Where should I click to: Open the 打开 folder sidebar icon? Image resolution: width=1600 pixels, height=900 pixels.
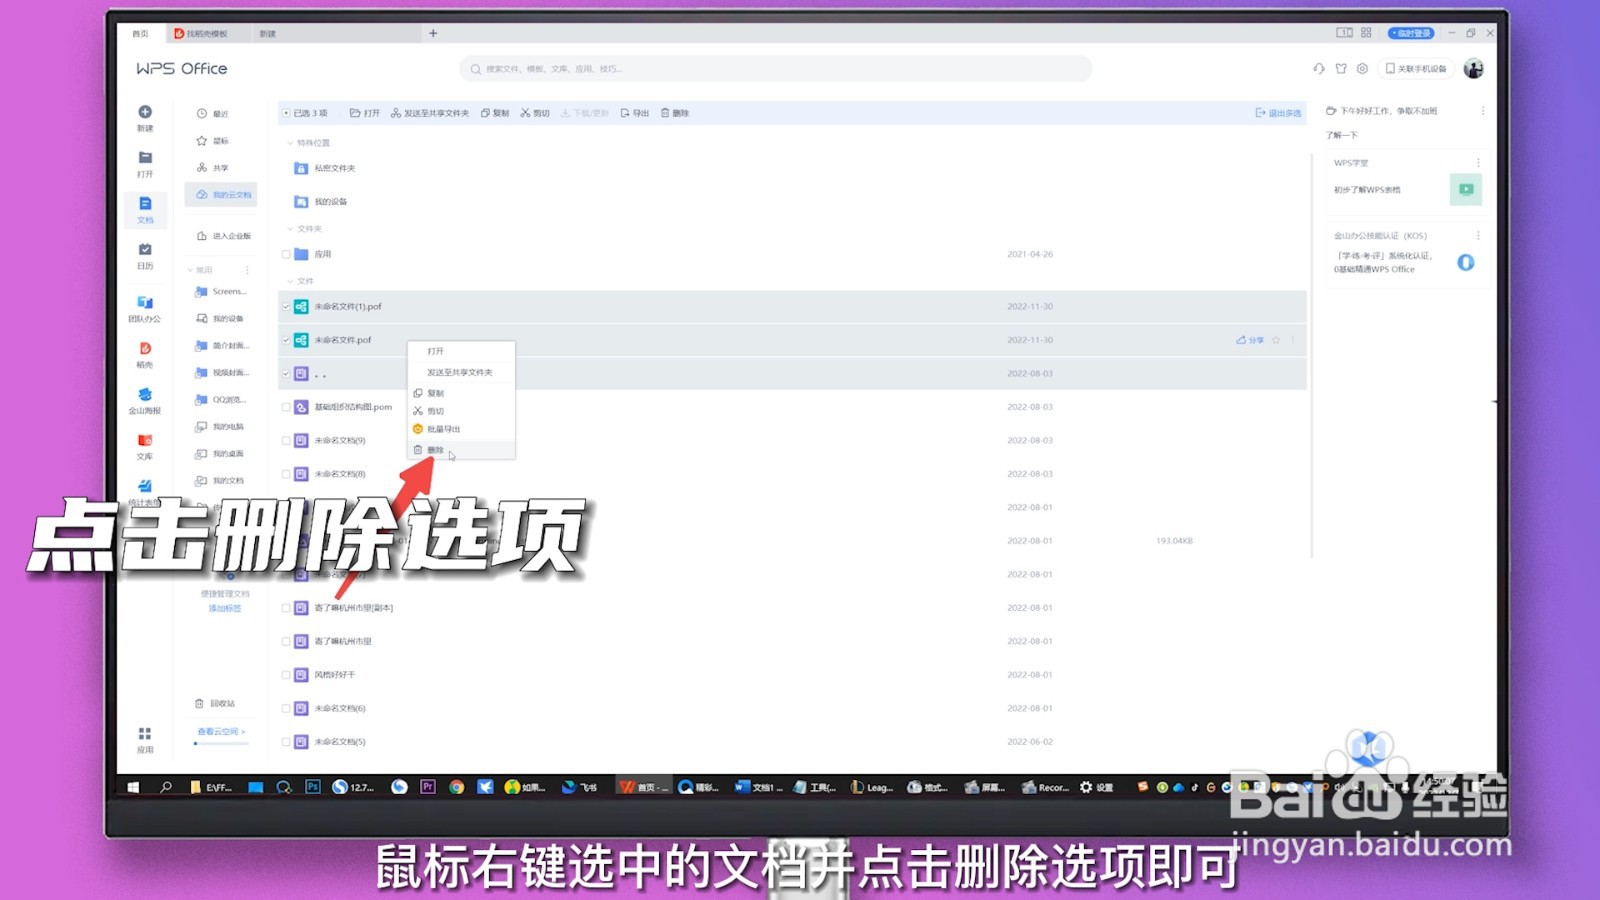(x=145, y=164)
